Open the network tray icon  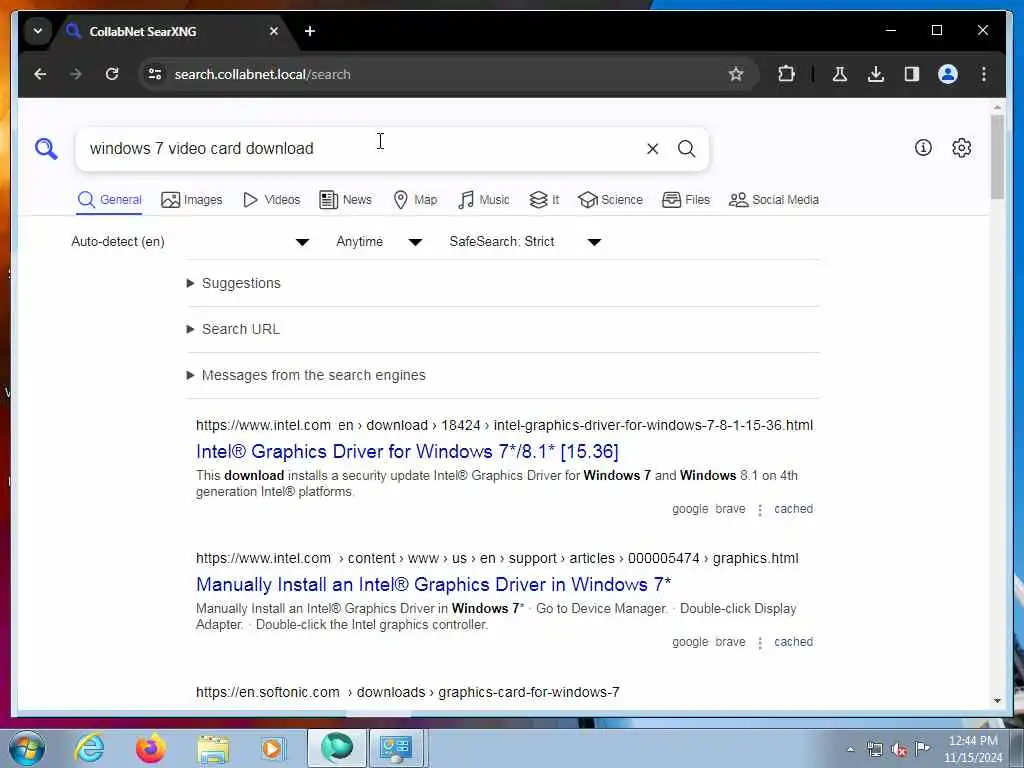coord(874,750)
